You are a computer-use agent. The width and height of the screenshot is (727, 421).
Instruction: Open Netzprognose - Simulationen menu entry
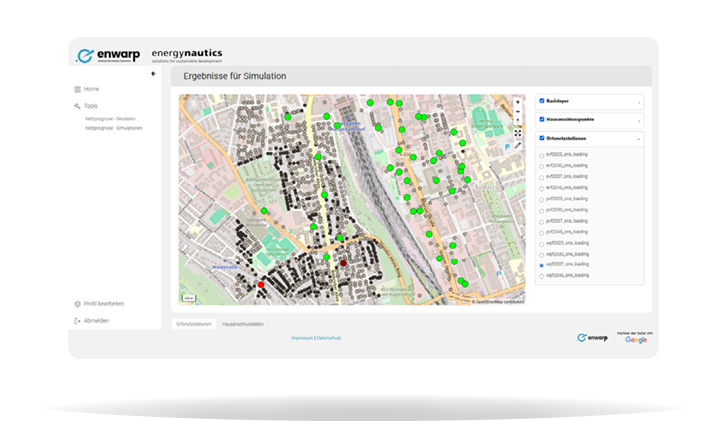pos(114,128)
